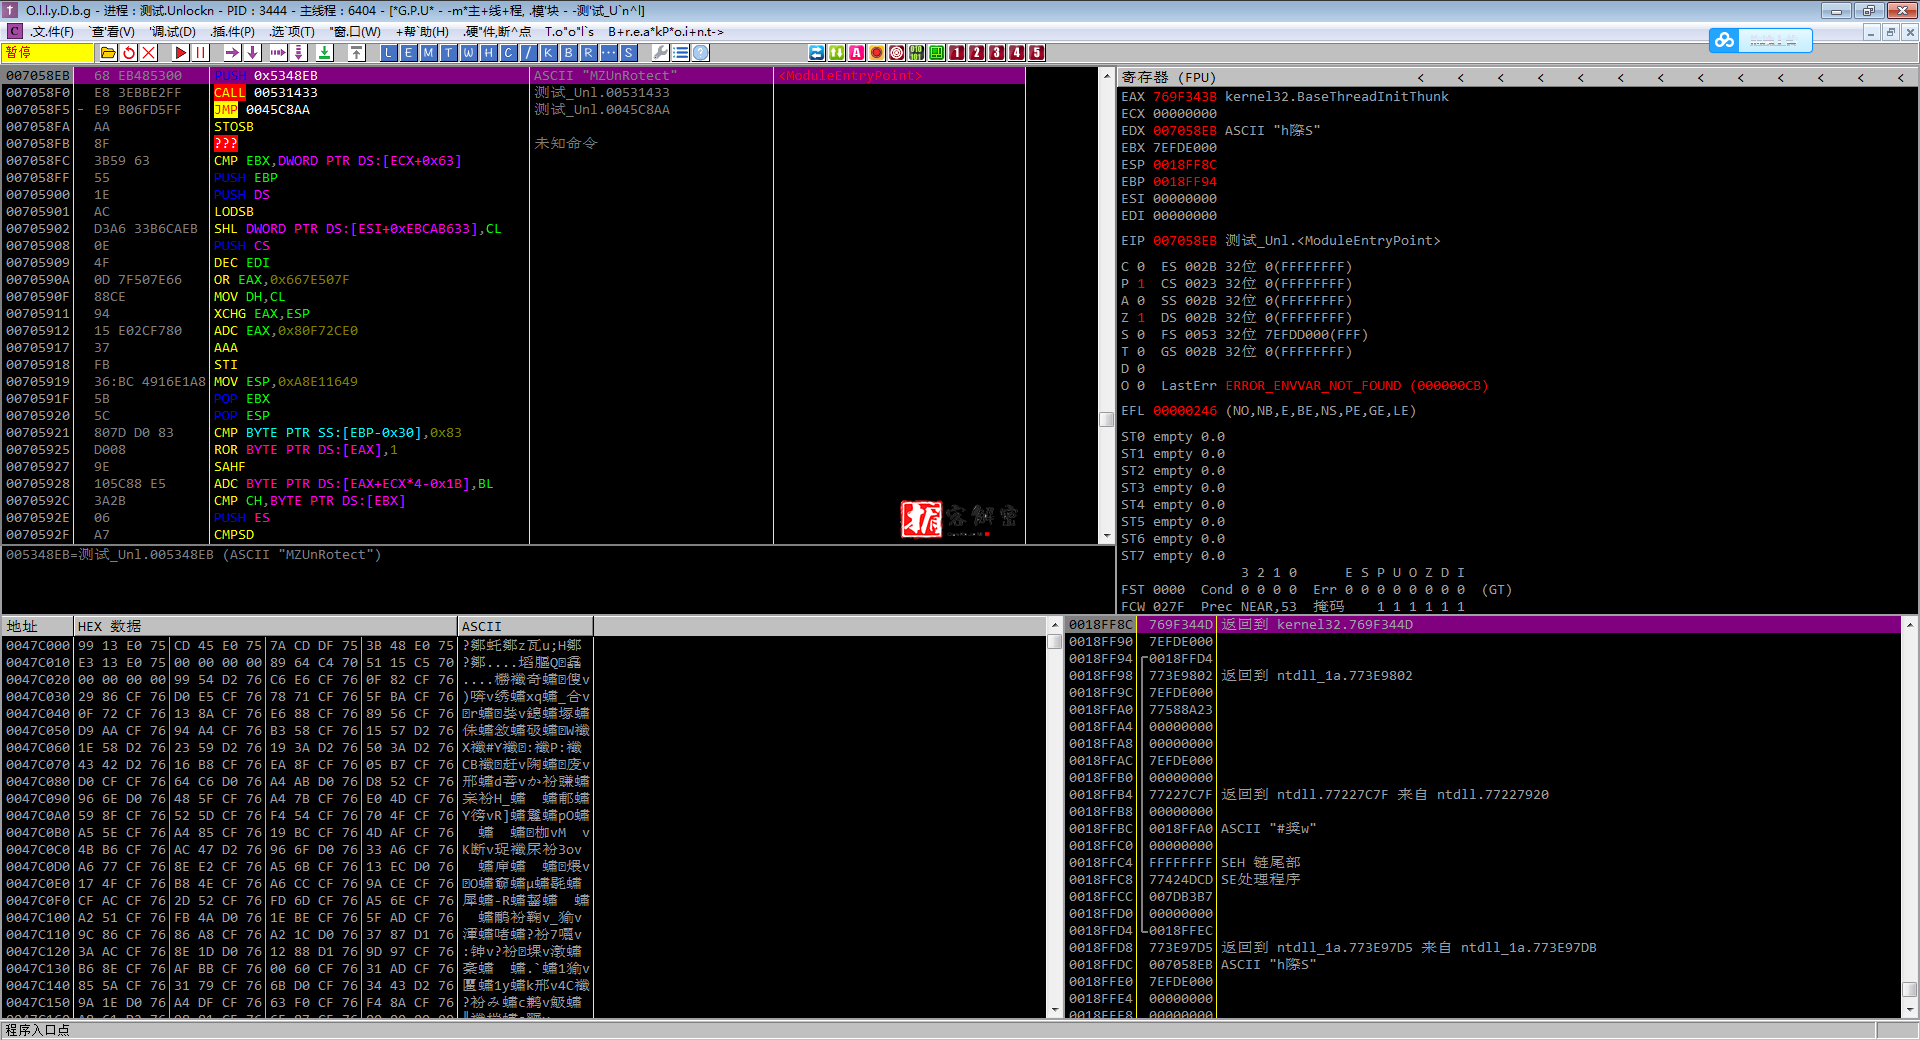Run the program with the red play icon
This screenshot has height=1040, width=1920.
181,53
